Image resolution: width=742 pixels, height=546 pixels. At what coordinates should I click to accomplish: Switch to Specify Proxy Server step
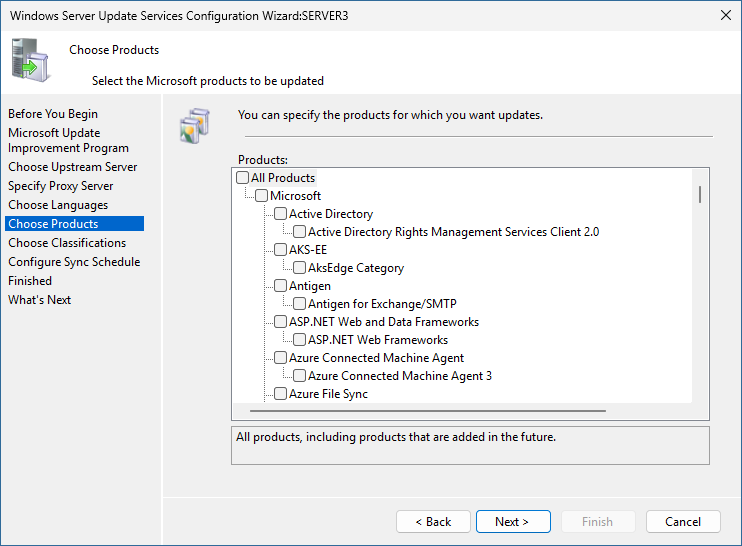(61, 186)
